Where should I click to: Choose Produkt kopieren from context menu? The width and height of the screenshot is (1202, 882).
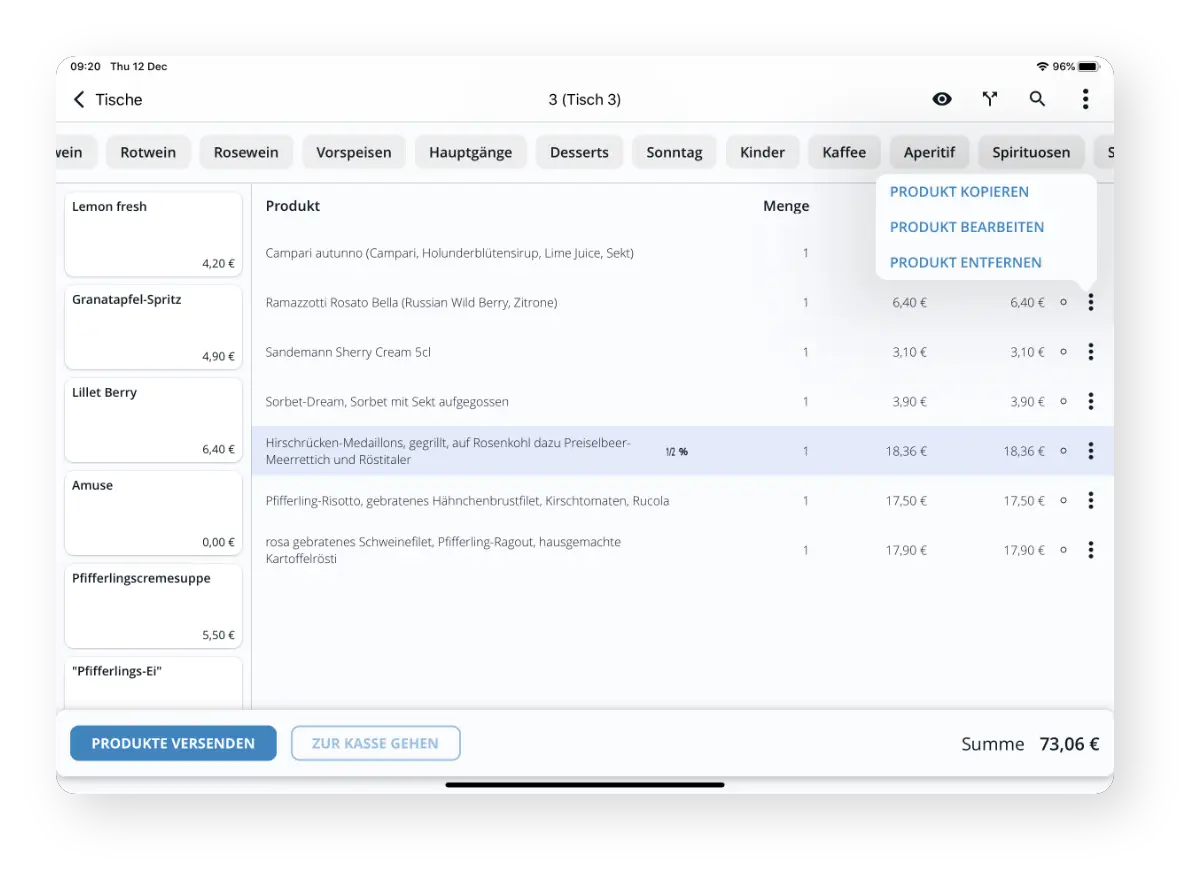[x=959, y=192]
